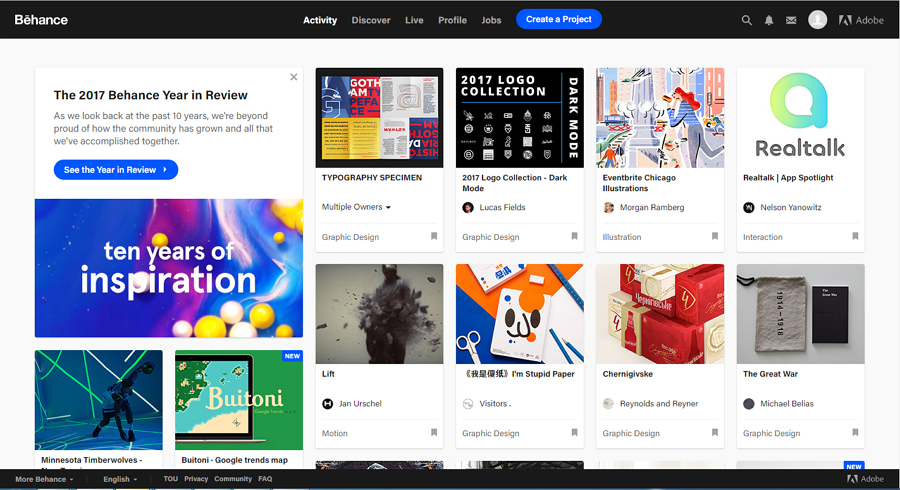Image resolution: width=900 pixels, height=490 pixels.
Task: Go to the Discover tab
Action: tap(371, 20)
